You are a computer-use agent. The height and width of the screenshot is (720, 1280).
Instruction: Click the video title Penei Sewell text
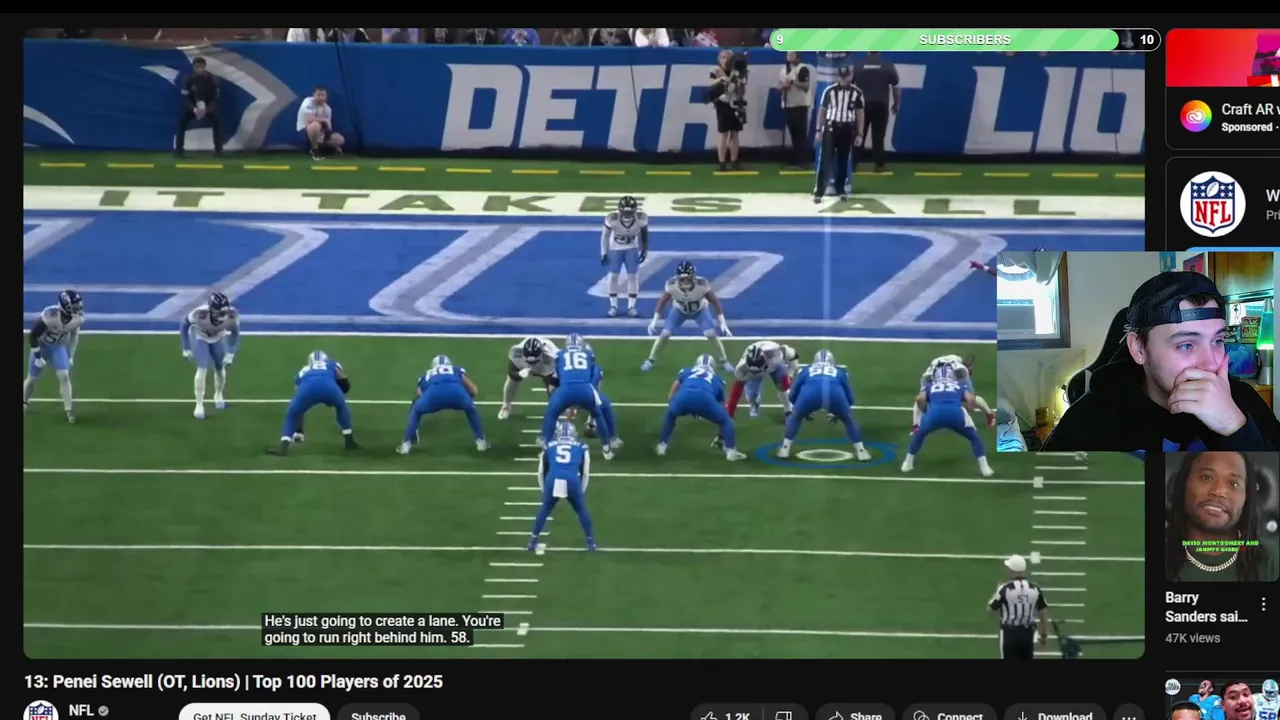(233, 682)
